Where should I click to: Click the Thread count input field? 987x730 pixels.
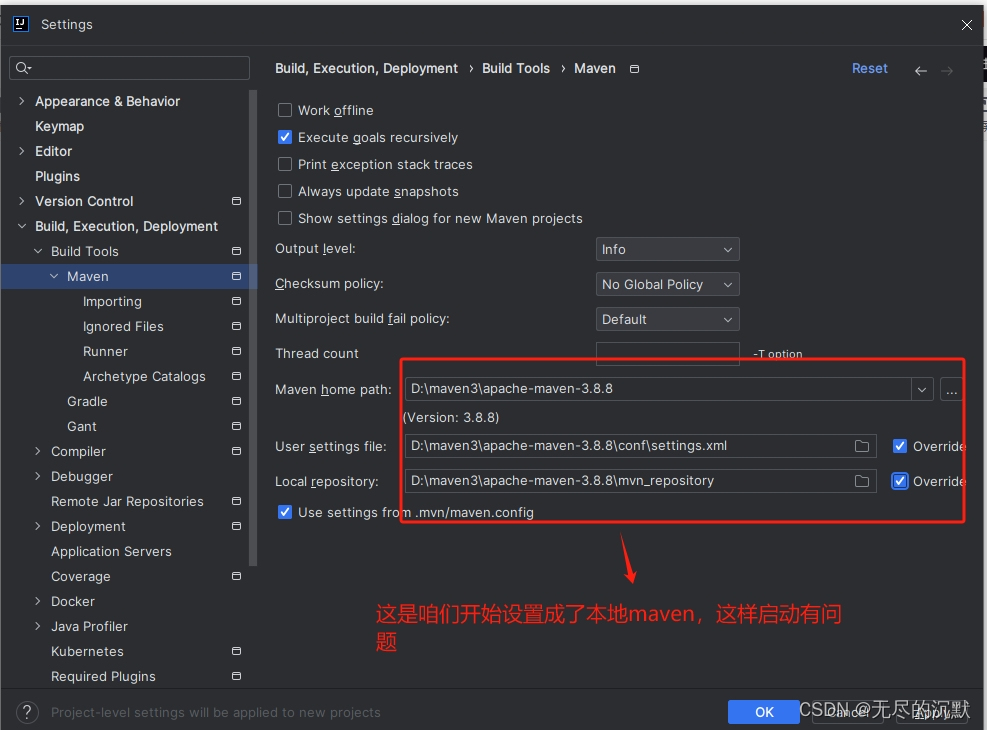point(667,354)
